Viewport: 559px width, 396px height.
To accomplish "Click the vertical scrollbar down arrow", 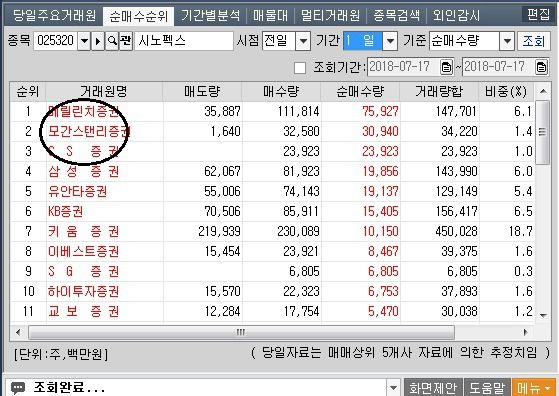I will 543,315.
